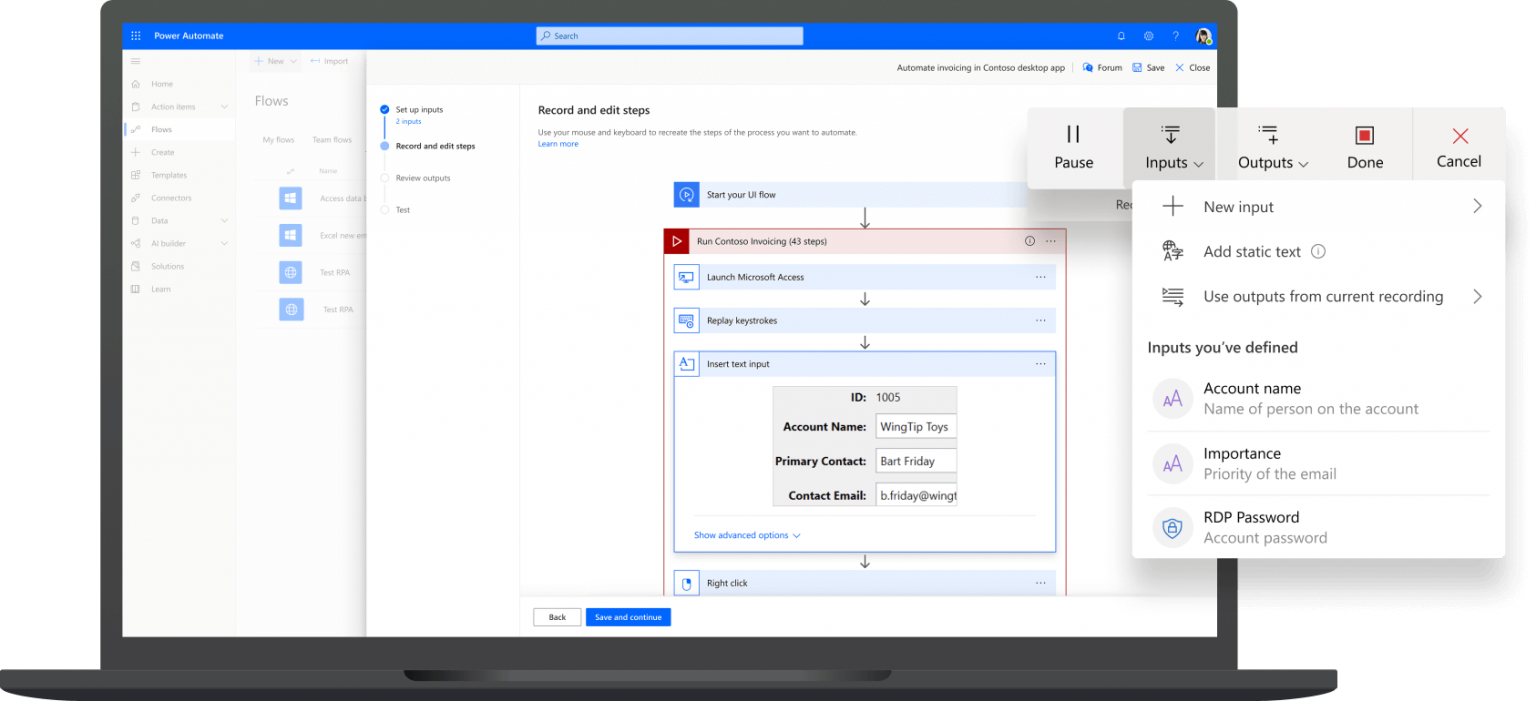This screenshot has width=1536, height=701.
Task: Select the Templates icon in the sidebar
Action: [x=136, y=174]
